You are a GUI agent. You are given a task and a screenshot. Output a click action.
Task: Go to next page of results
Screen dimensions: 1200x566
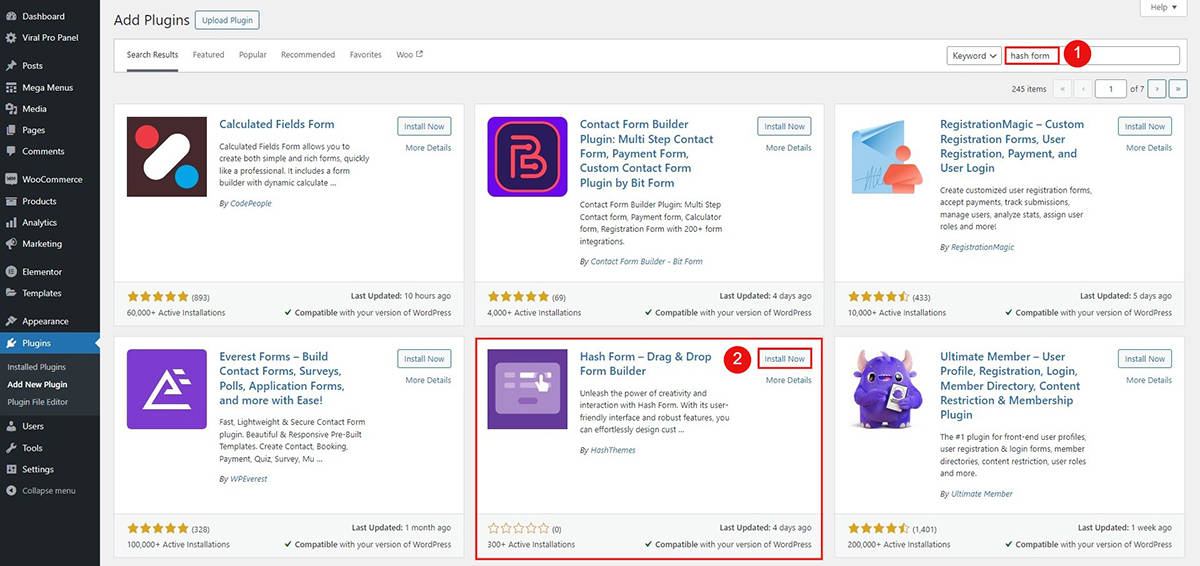click(x=1157, y=89)
